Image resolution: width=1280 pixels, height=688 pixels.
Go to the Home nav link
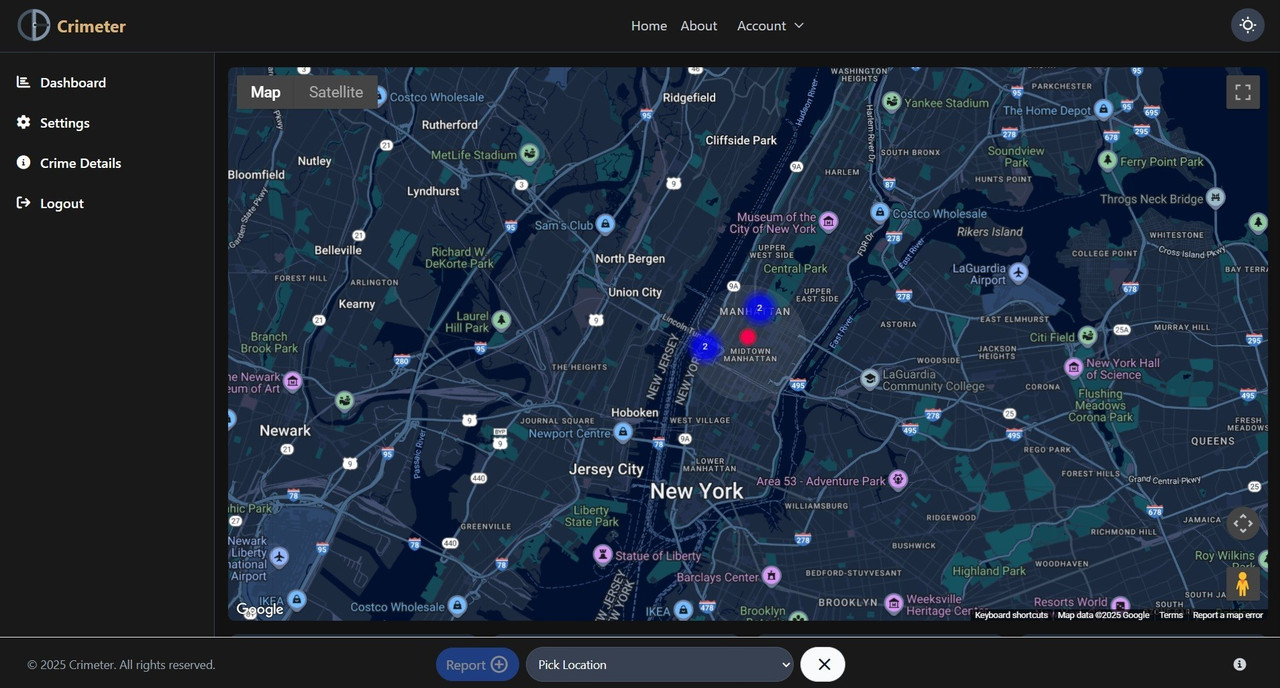[649, 26]
